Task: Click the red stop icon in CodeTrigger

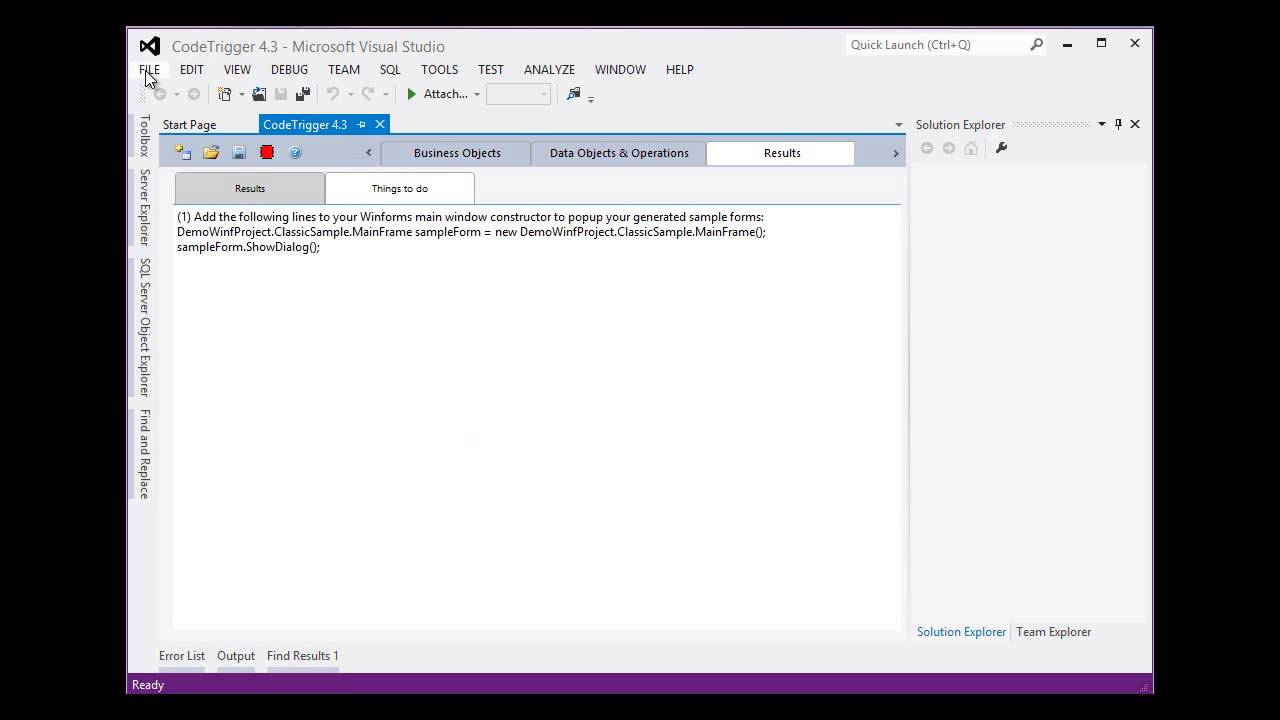Action: (x=267, y=152)
